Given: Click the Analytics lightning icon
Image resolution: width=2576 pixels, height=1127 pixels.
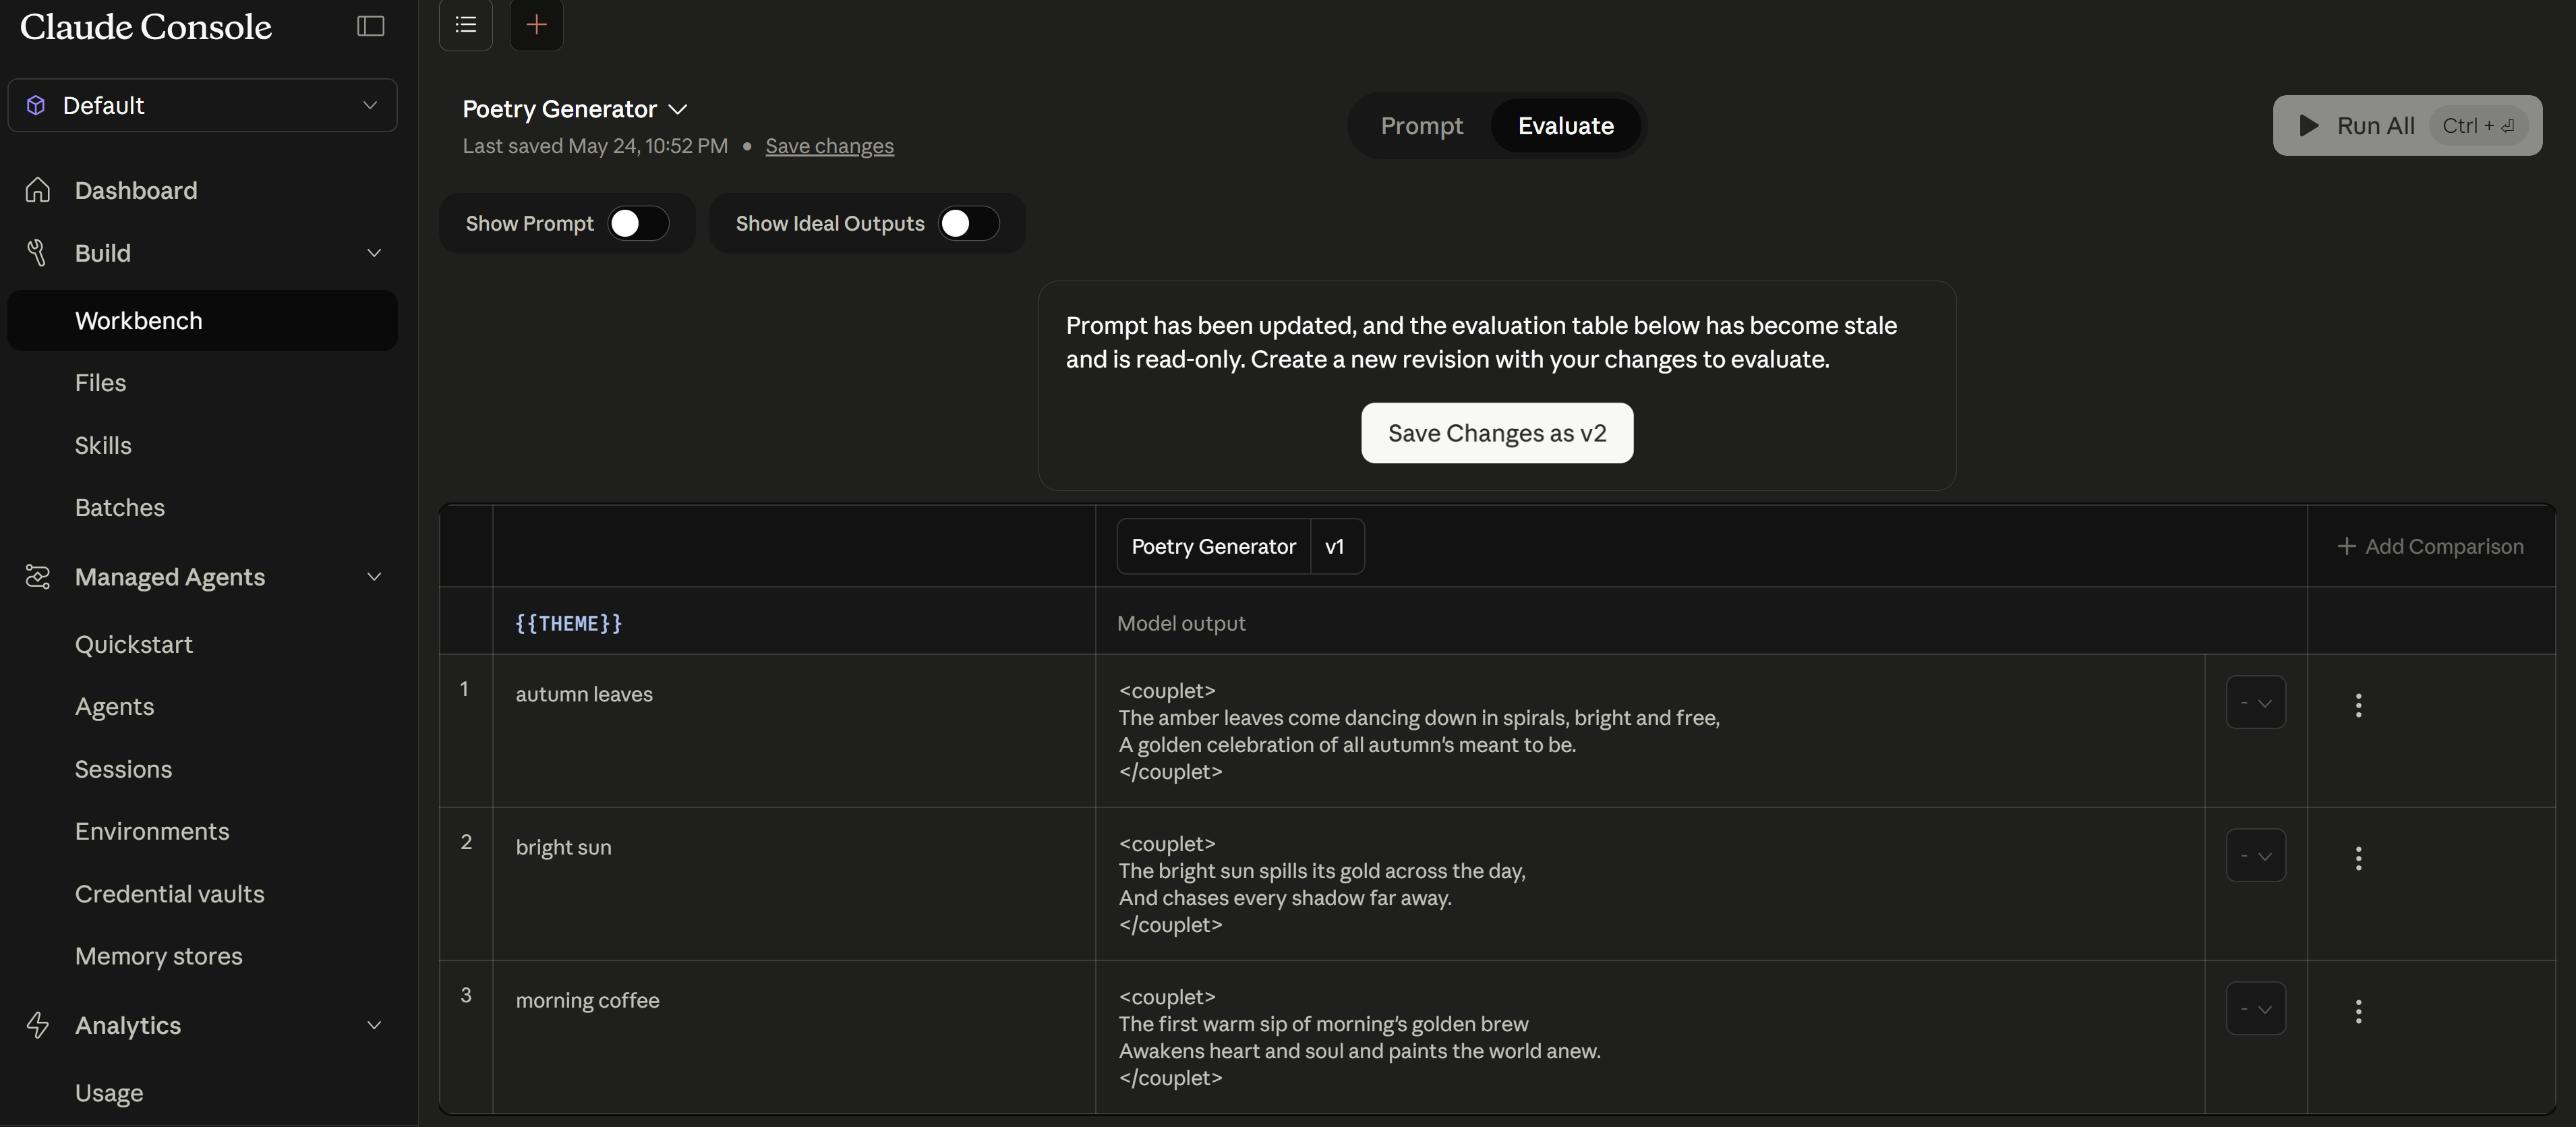Looking at the screenshot, I should (x=38, y=1025).
